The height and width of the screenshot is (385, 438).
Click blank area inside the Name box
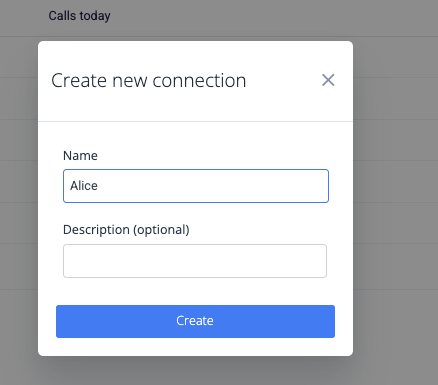point(213,186)
